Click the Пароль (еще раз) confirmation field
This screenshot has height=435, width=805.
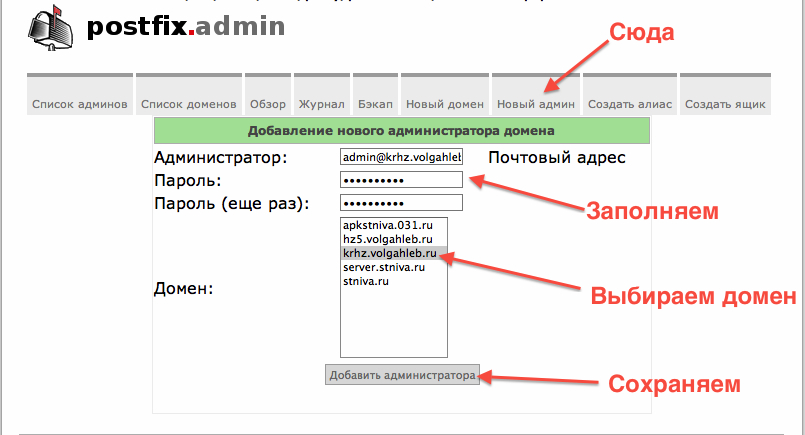pos(401,203)
